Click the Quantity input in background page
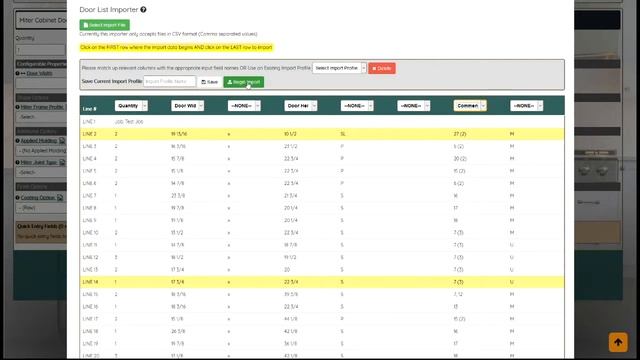The width and height of the screenshot is (640, 360). pos(40,50)
